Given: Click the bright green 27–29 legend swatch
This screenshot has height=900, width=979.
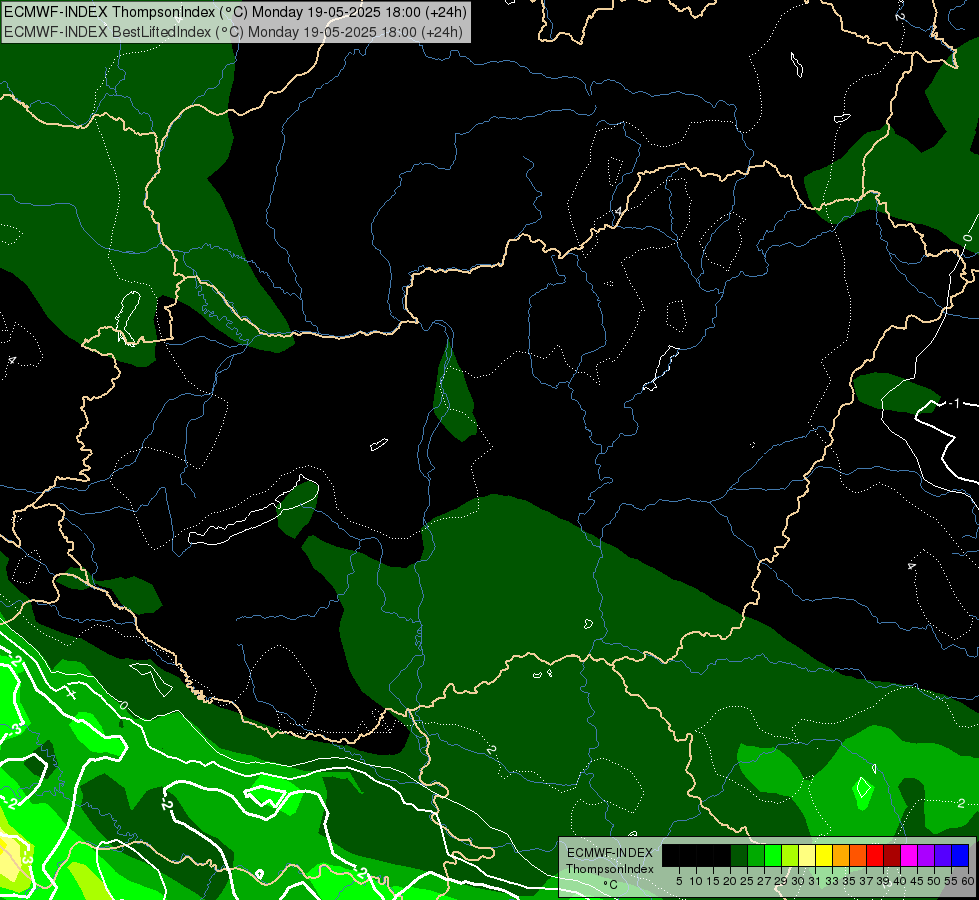Looking at the screenshot, I should pyautogui.click(x=773, y=855).
